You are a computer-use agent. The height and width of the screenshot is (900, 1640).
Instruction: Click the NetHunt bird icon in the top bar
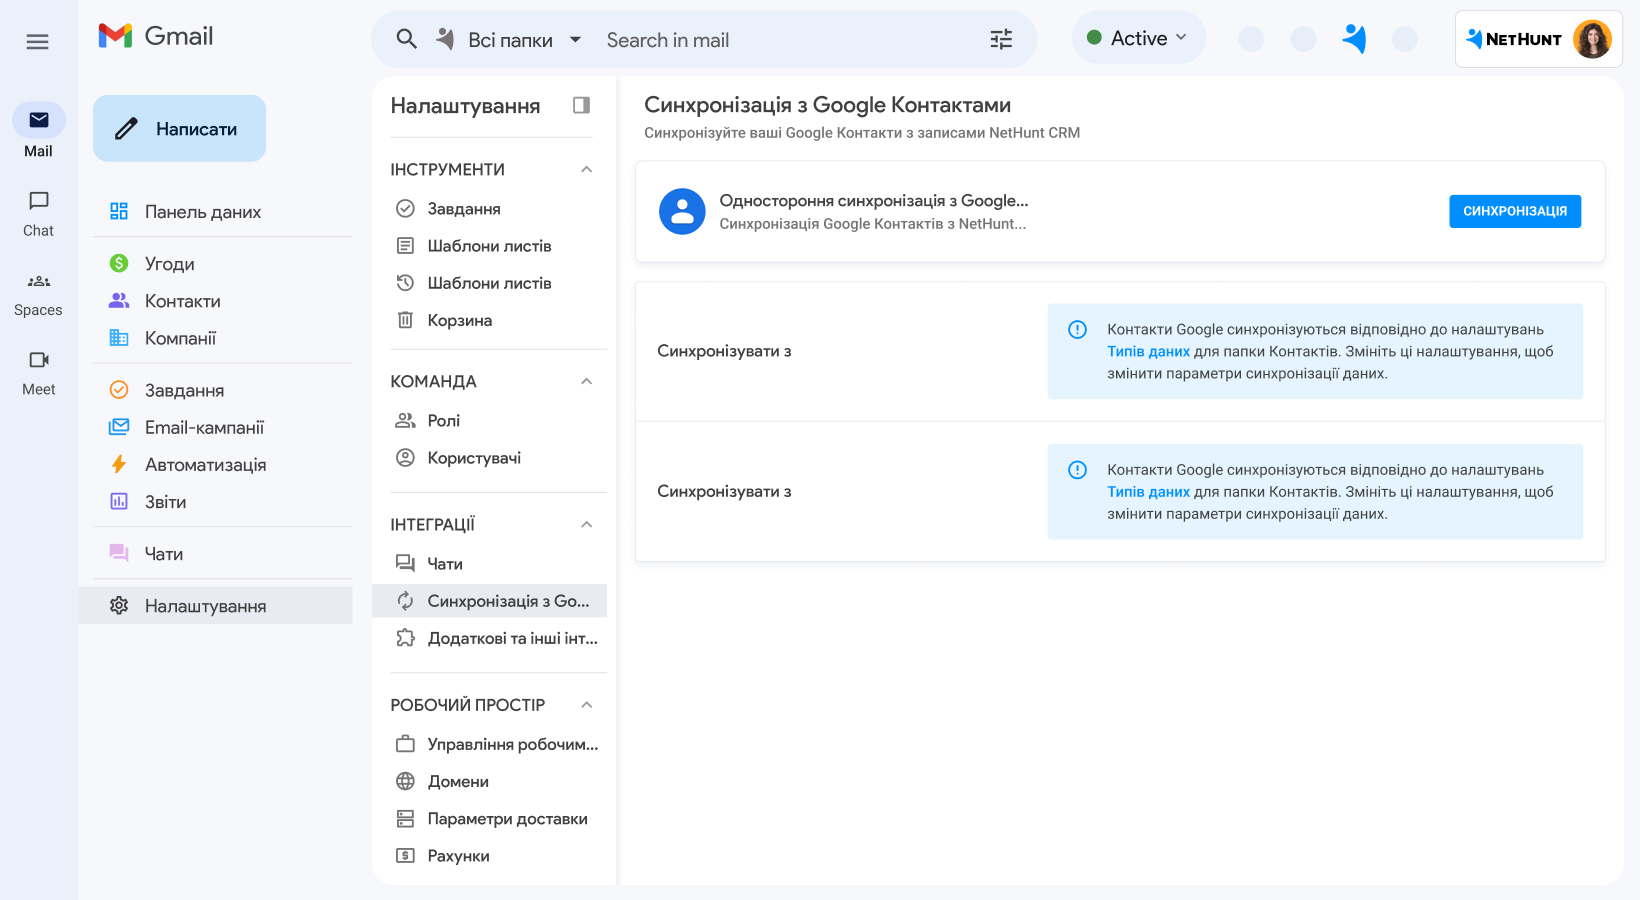click(x=1354, y=39)
